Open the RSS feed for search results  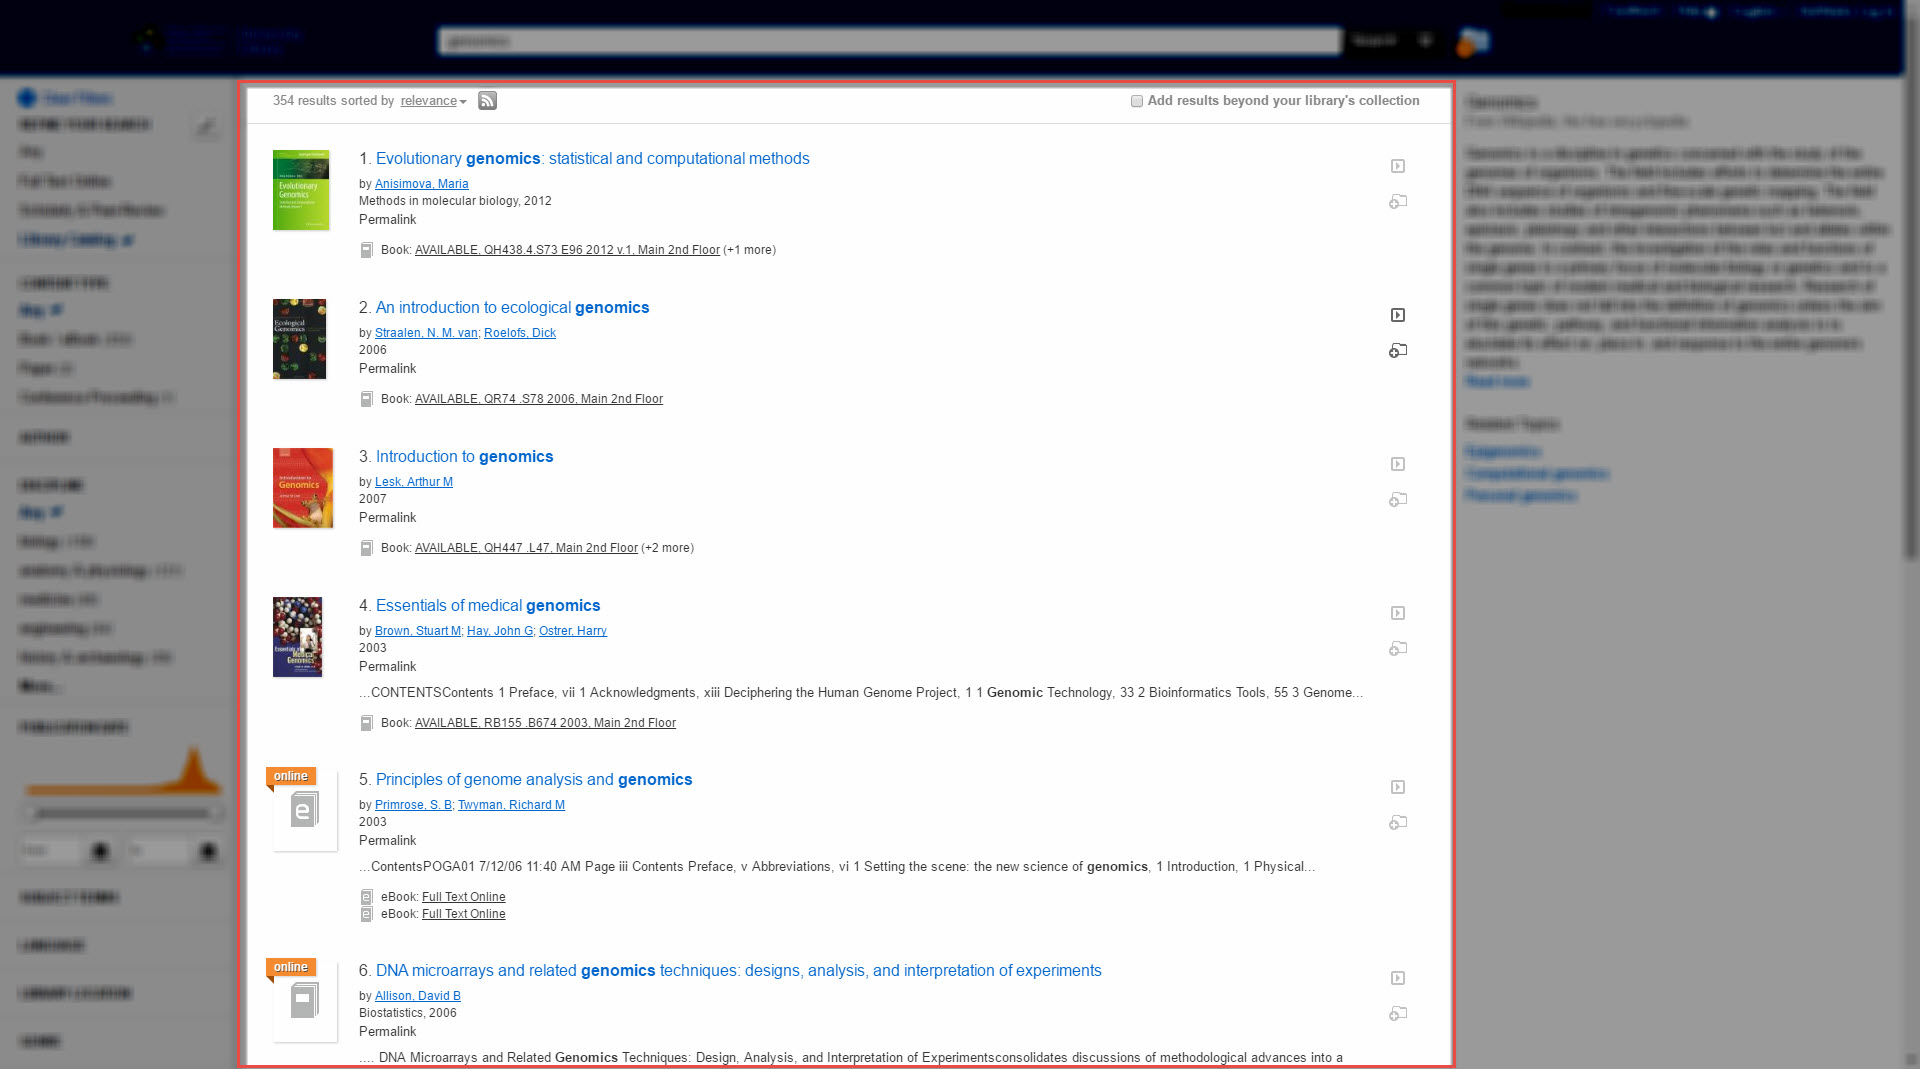487,101
